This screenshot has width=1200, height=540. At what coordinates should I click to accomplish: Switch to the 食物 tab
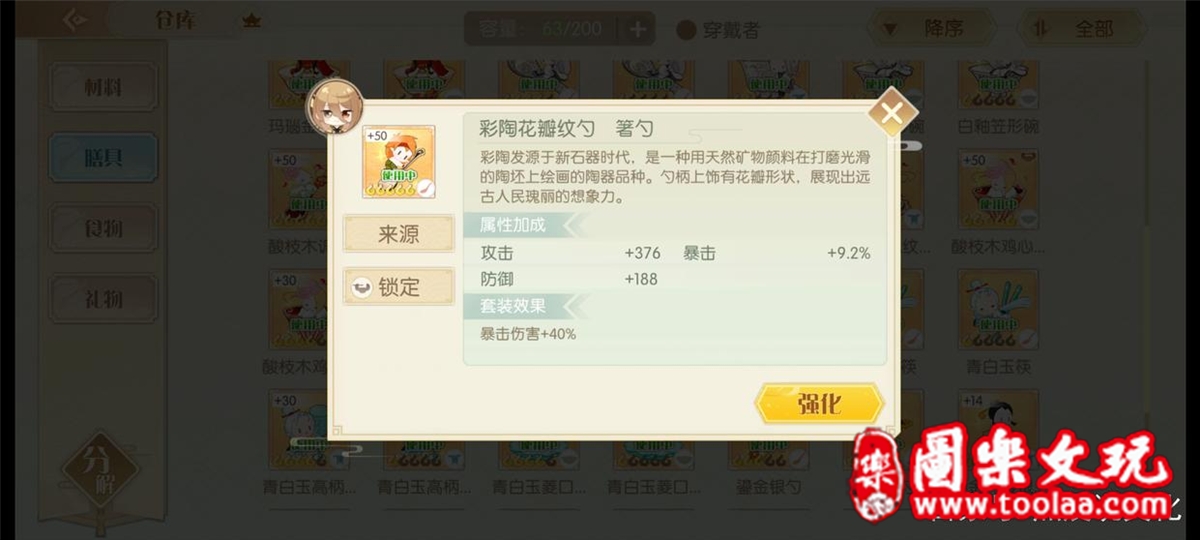point(103,229)
